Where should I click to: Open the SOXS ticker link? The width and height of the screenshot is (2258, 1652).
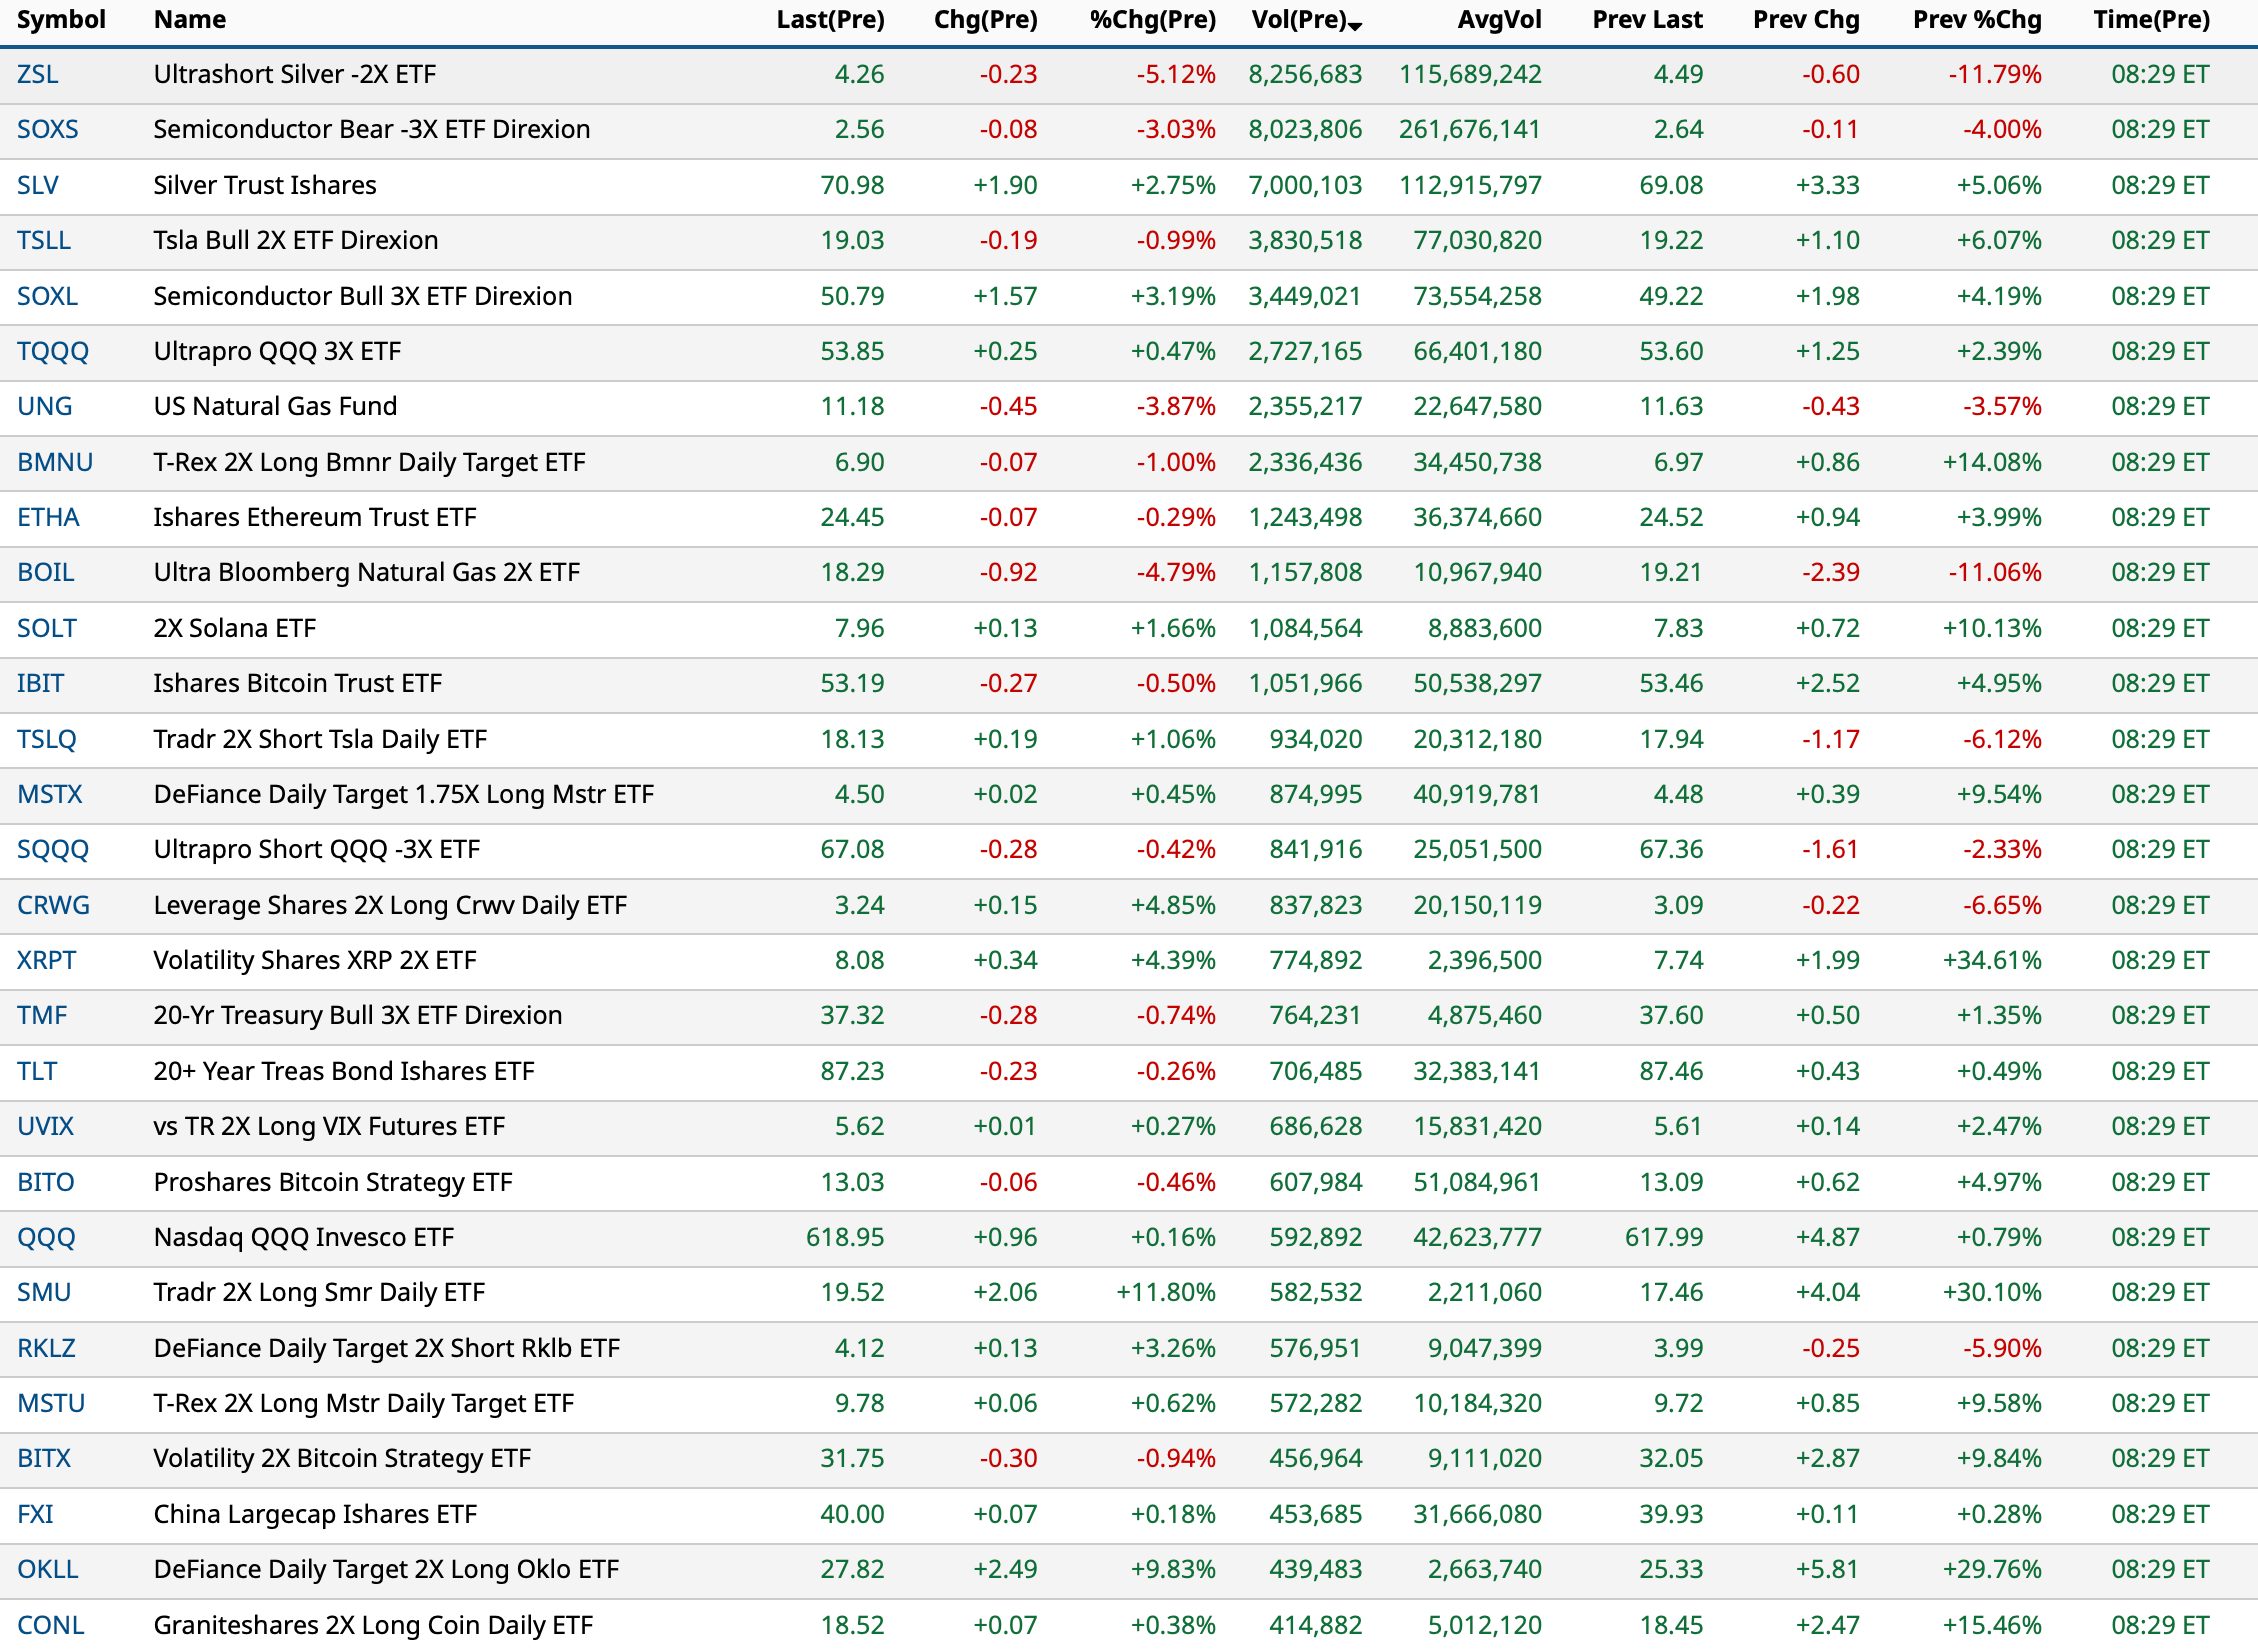coord(47,130)
